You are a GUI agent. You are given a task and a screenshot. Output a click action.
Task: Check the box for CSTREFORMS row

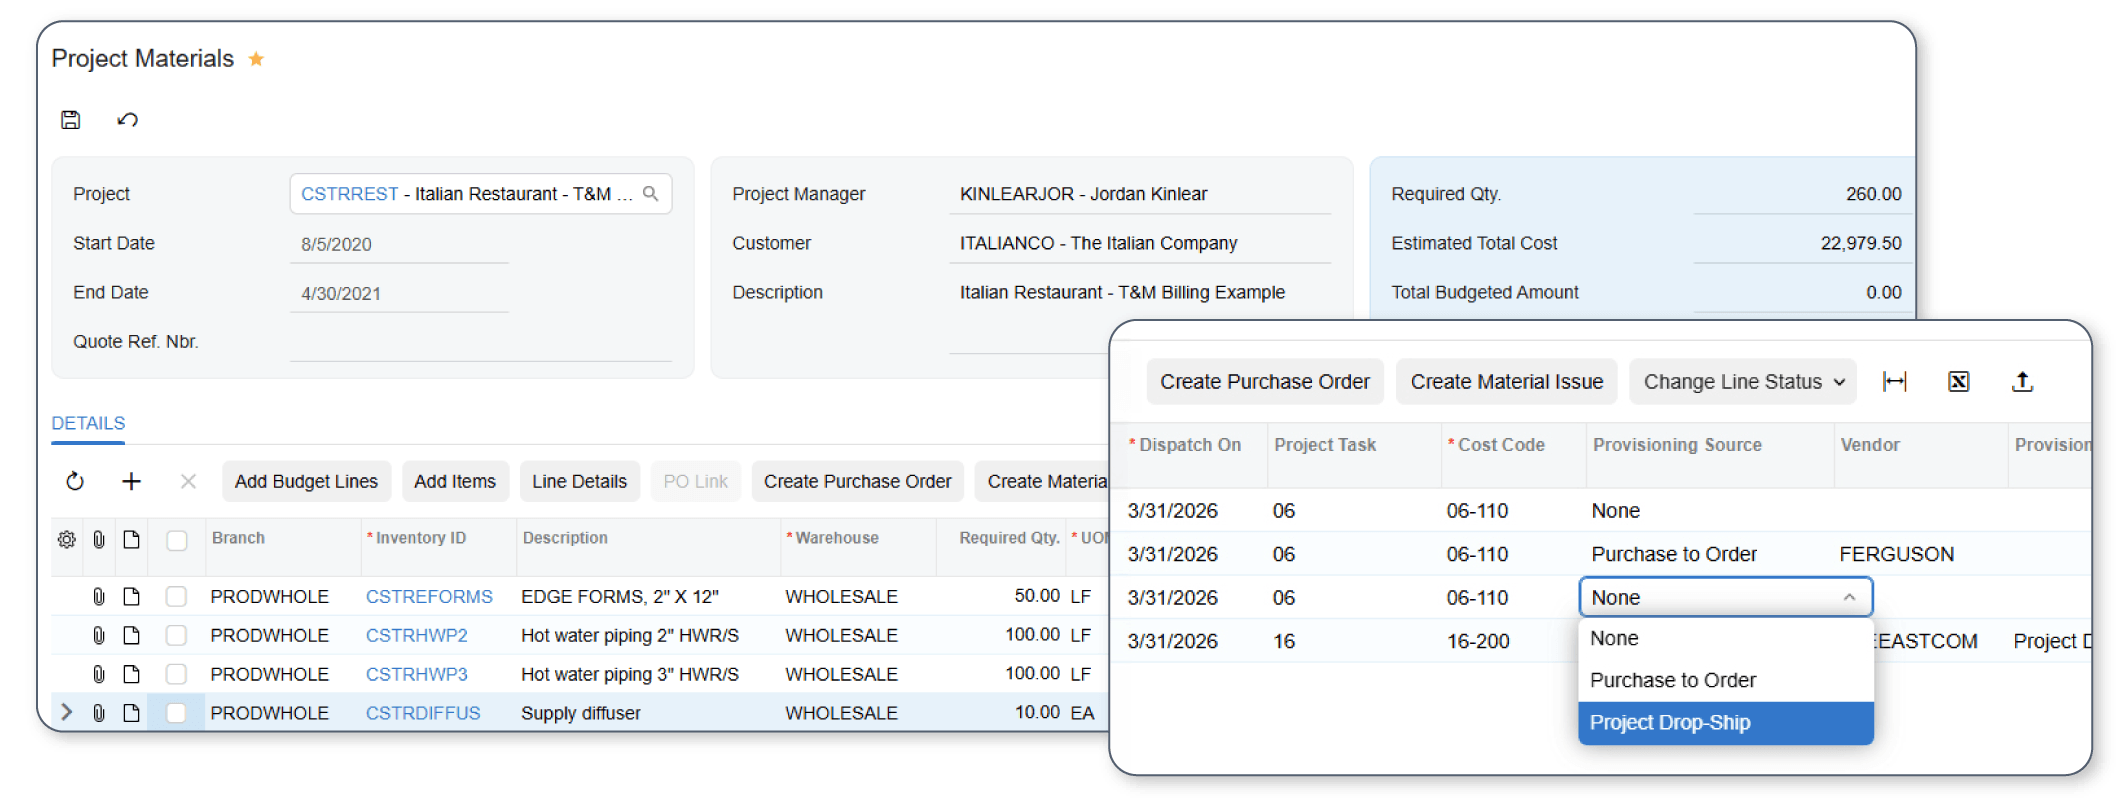[x=177, y=597]
